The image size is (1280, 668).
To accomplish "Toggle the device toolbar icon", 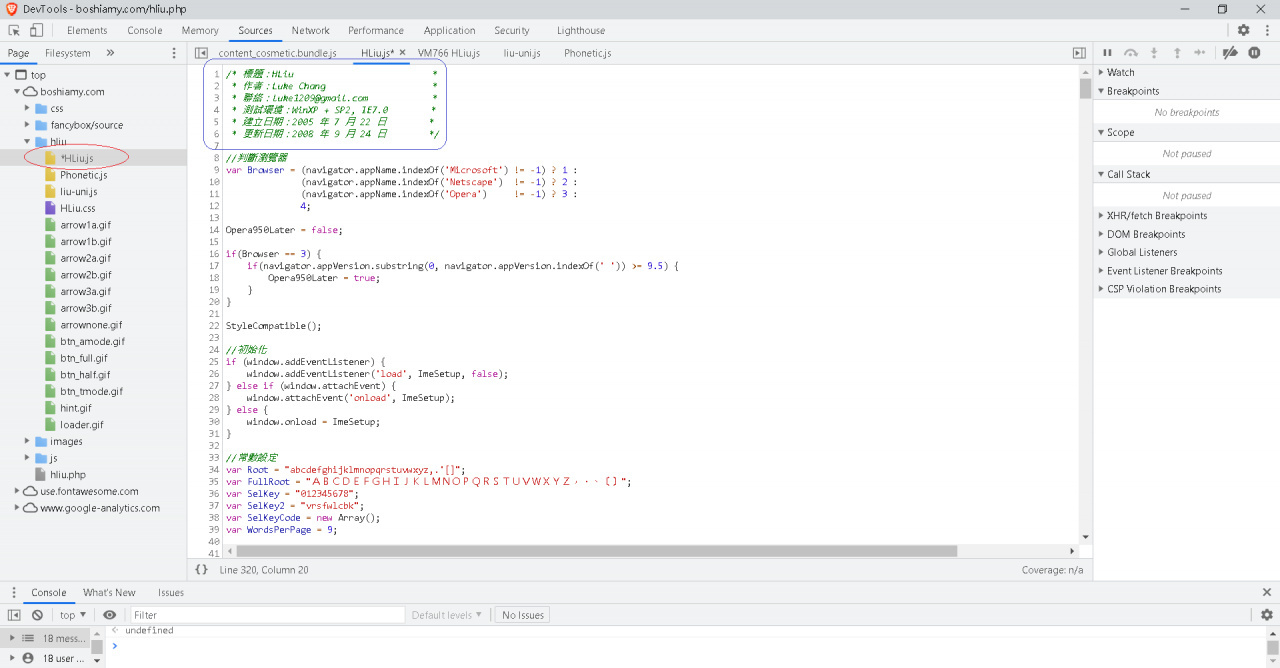I will (x=36, y=30).
